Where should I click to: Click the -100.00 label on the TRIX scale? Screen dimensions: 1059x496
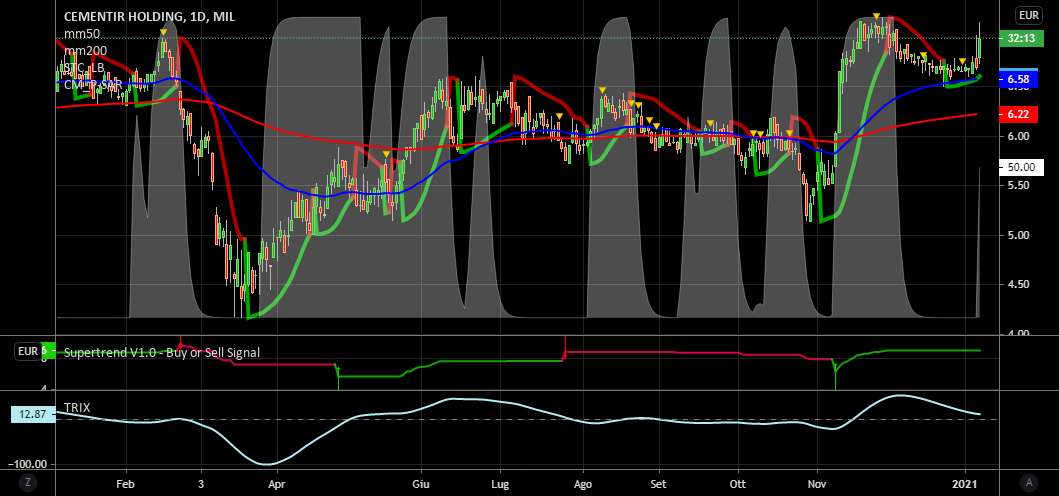pyautogui.click(x=31, y=464)
